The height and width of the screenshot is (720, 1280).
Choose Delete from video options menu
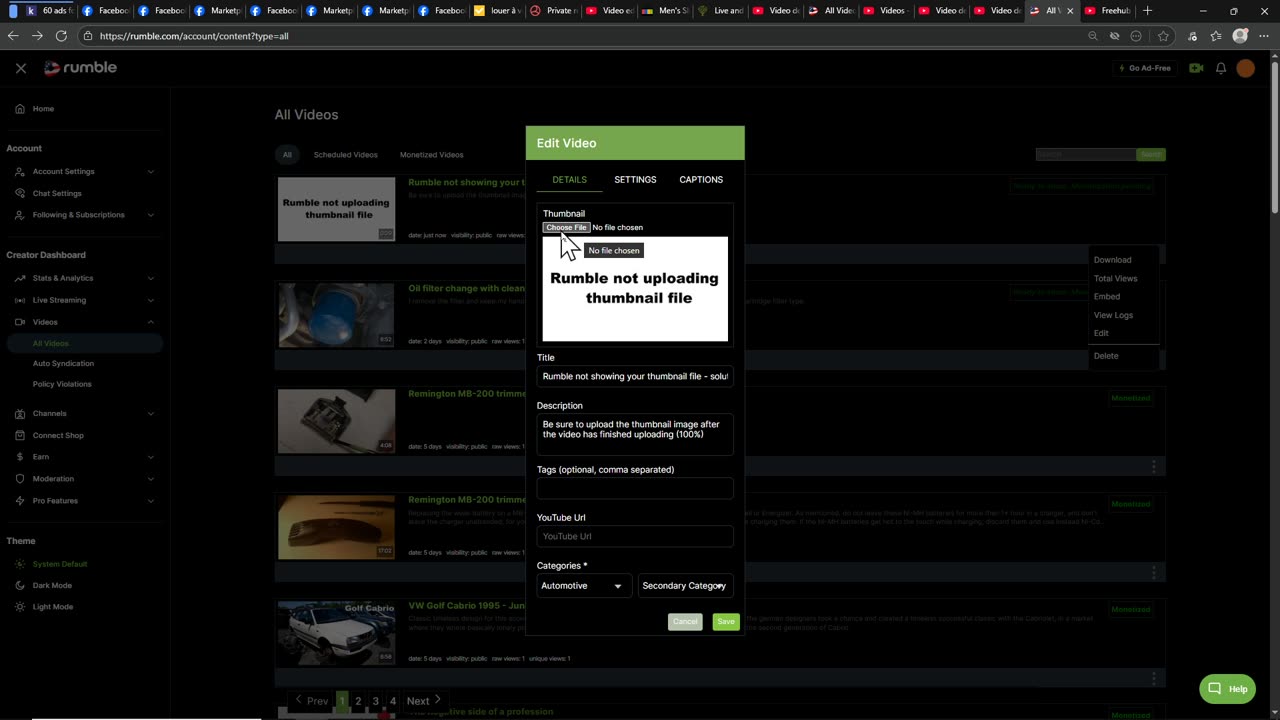(x=1106, y=356)
